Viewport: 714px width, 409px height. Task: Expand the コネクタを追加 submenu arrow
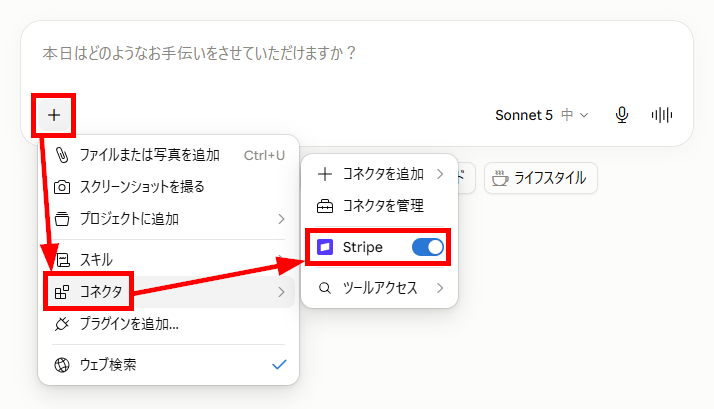pos(440,174)
